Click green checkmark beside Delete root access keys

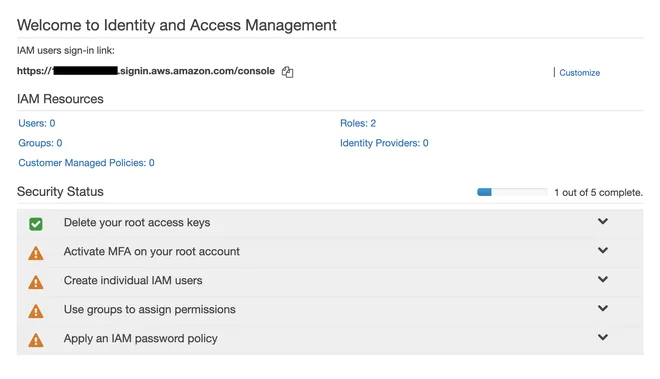36,224
